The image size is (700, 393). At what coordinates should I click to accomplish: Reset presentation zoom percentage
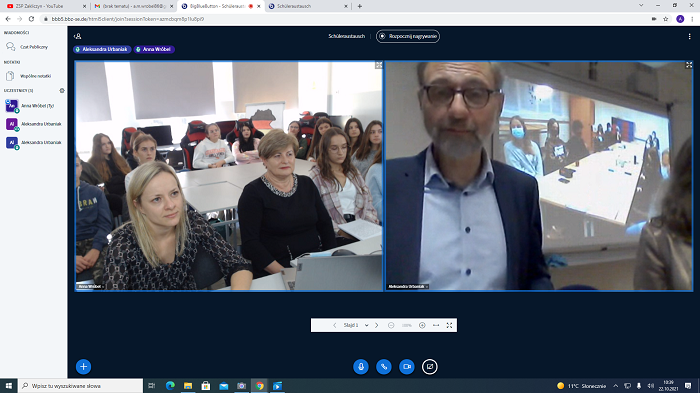406,325
